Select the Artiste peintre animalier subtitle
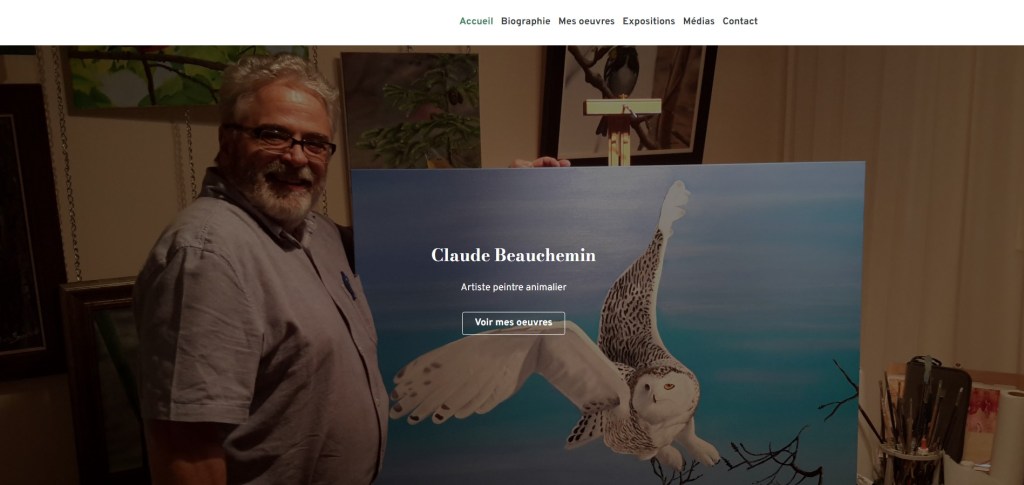 [513, 287]
